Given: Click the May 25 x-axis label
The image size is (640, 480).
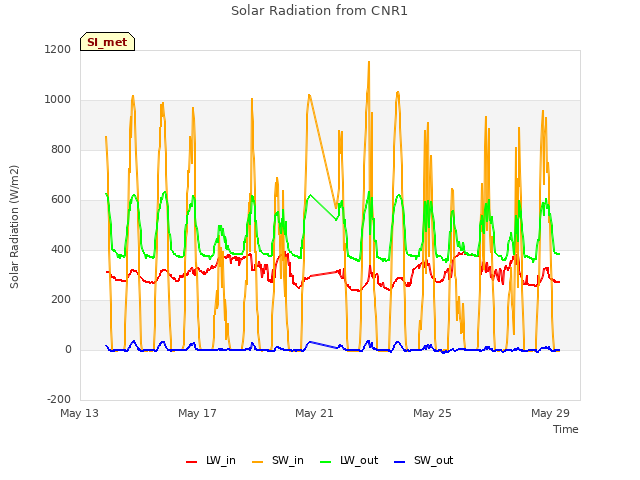Looking at the screenshot, I should click(x=432, y=413).
